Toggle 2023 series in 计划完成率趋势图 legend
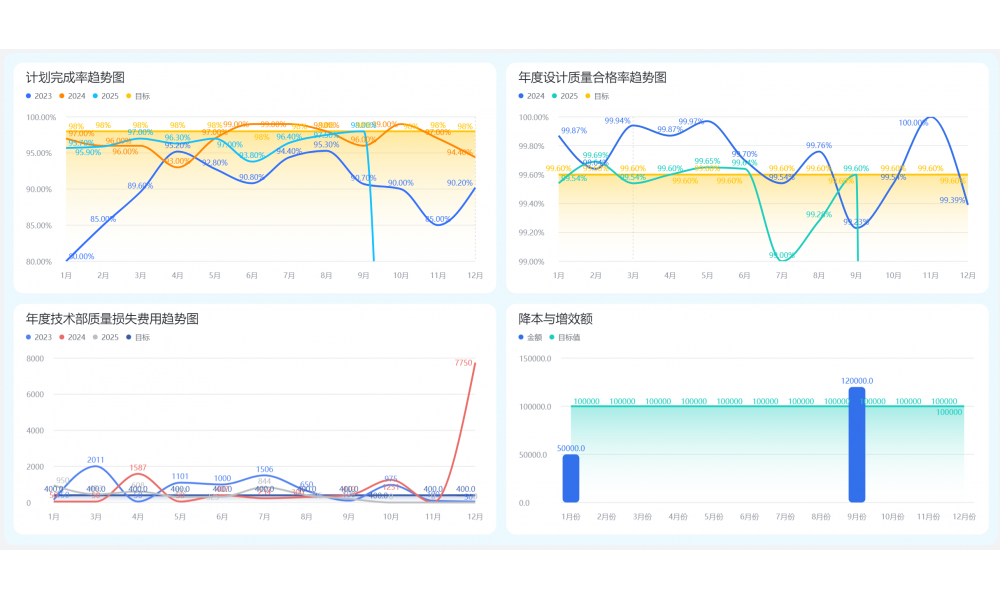The height and width of the screenshot is (600, 1000). tap(40, 96)
